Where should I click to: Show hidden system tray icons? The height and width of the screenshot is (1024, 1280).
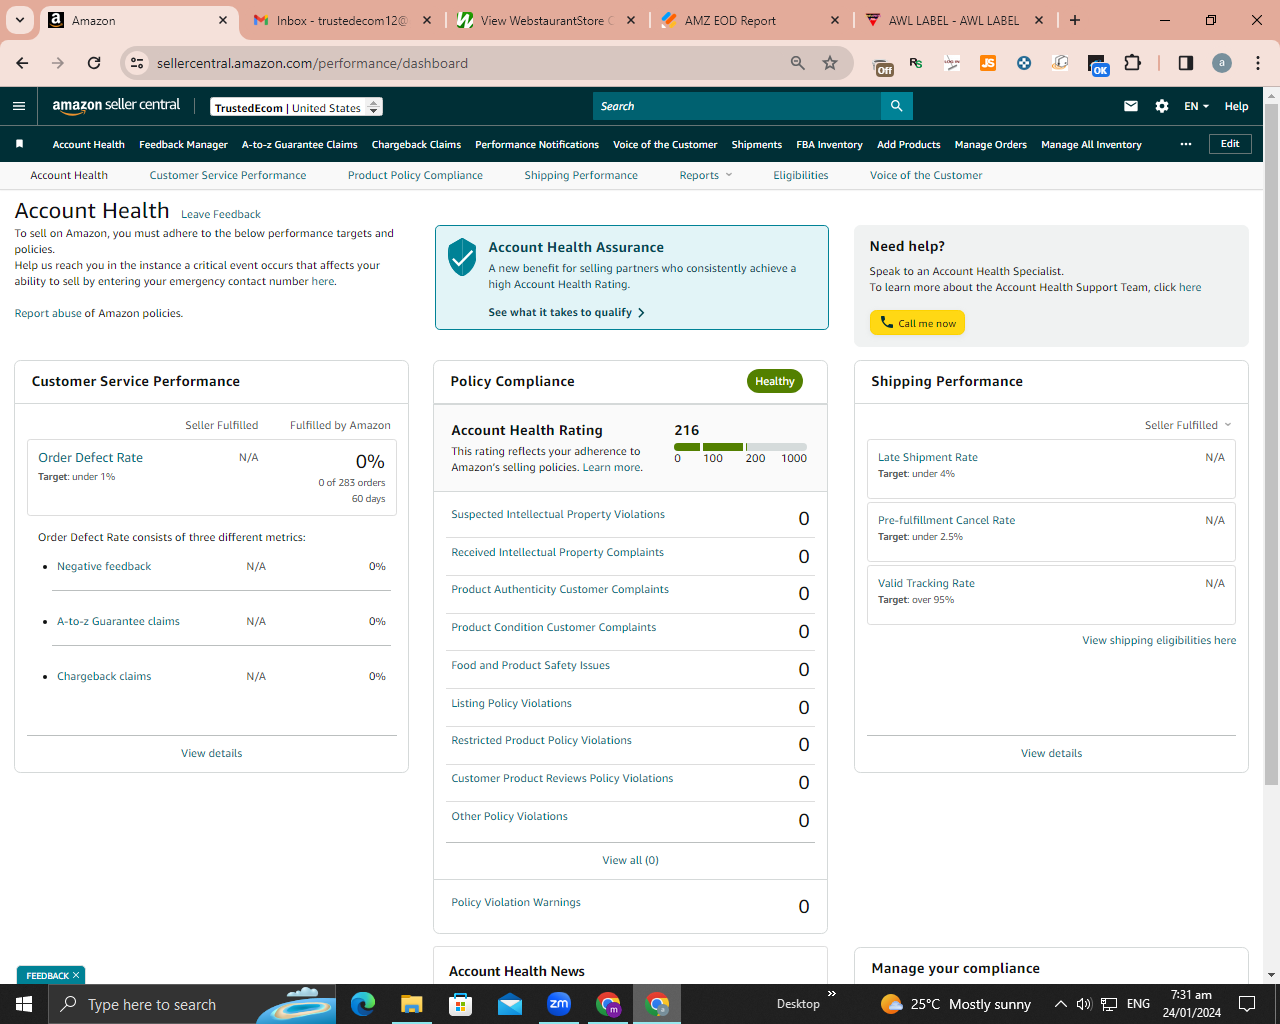point(1060,1004)
